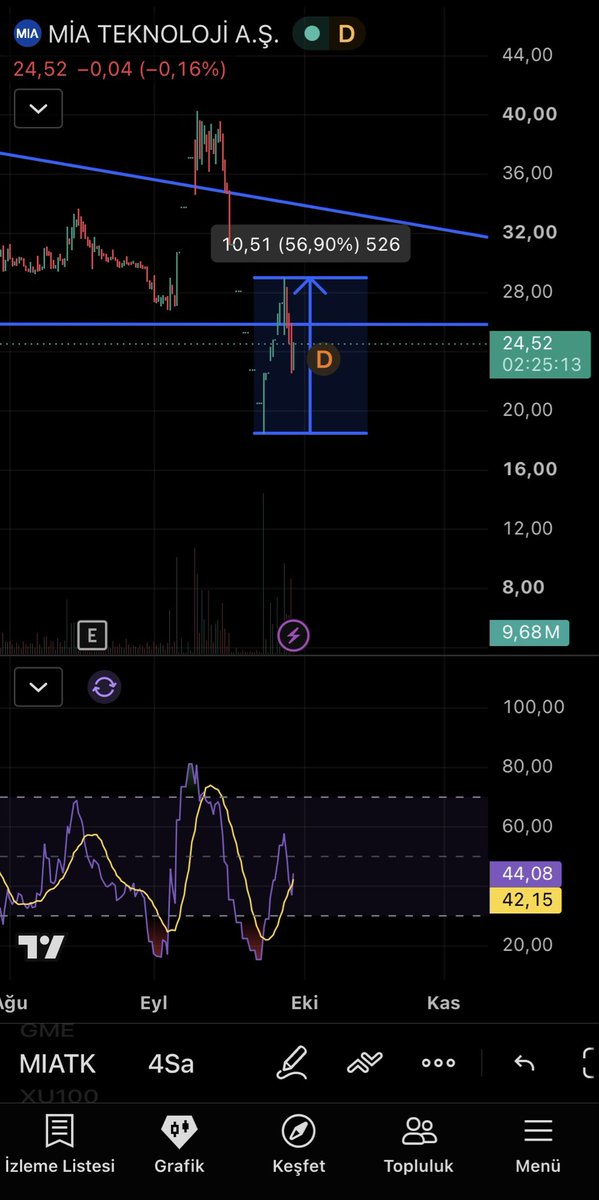599x1200 pixels.
Task: Tap the purple lightning bolt event marker
Action: (294, 634)
